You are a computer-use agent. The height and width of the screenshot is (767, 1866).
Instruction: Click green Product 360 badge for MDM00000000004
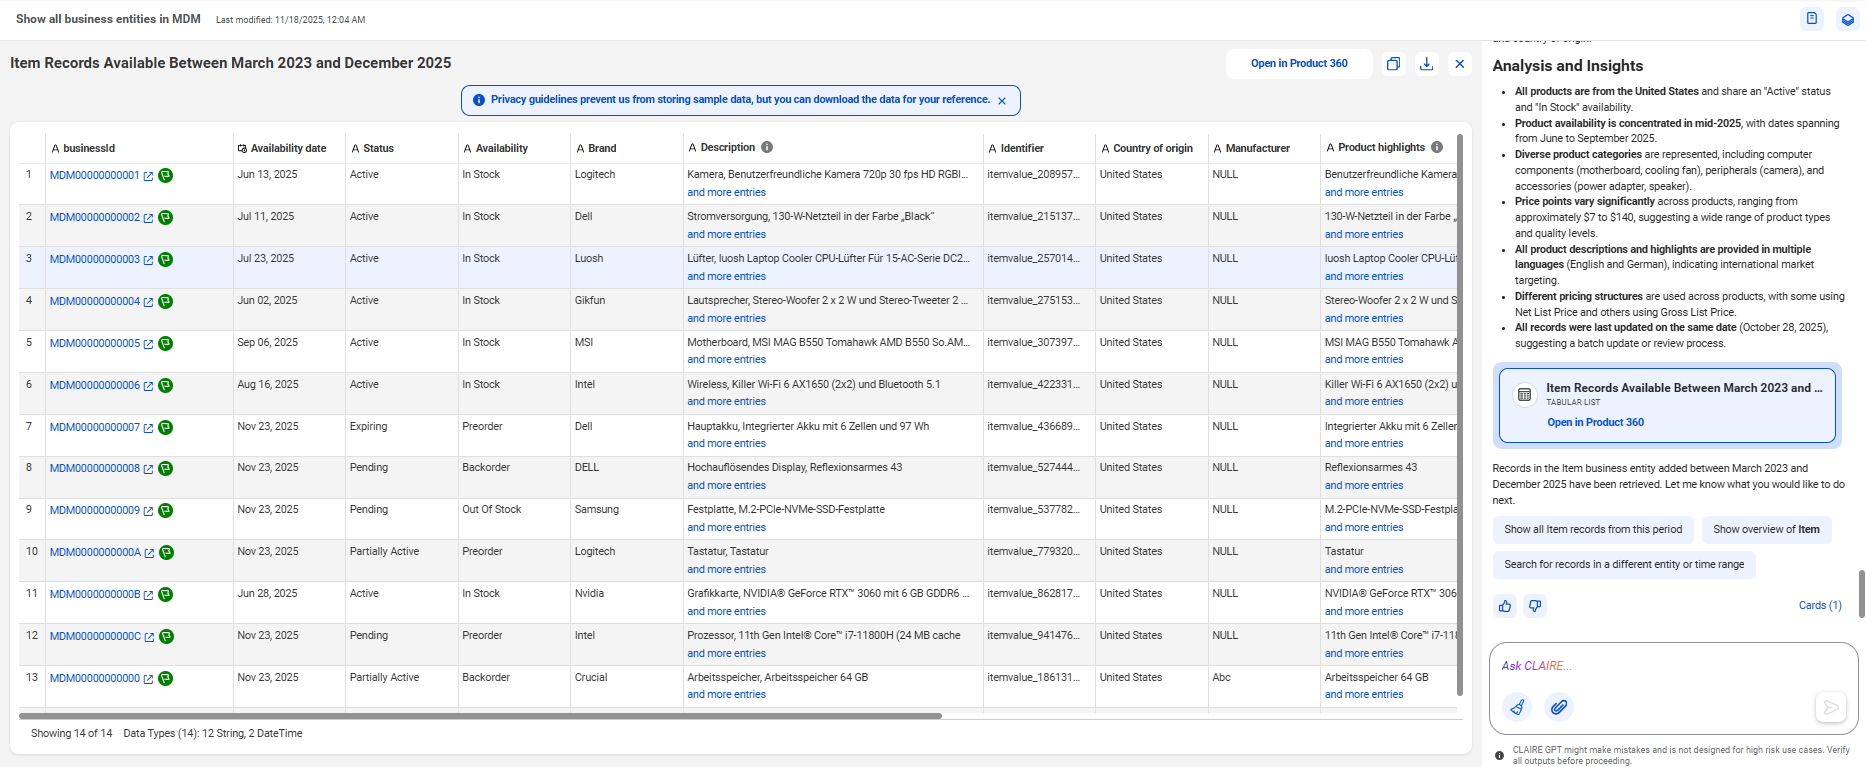tap(166, 302)
